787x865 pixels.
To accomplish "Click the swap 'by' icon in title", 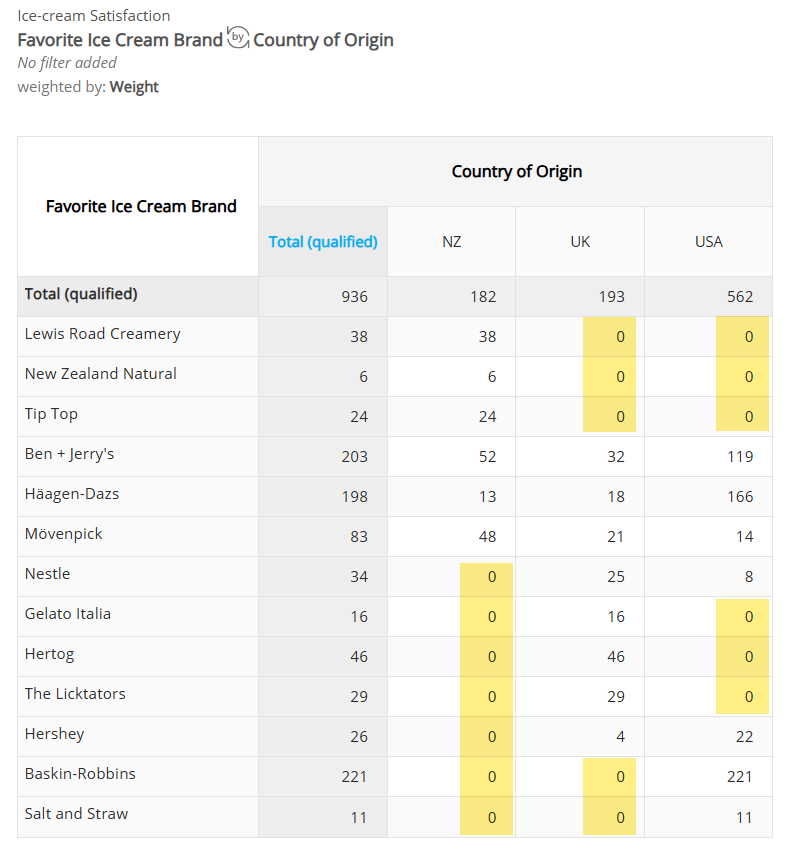I will [238, 38].
